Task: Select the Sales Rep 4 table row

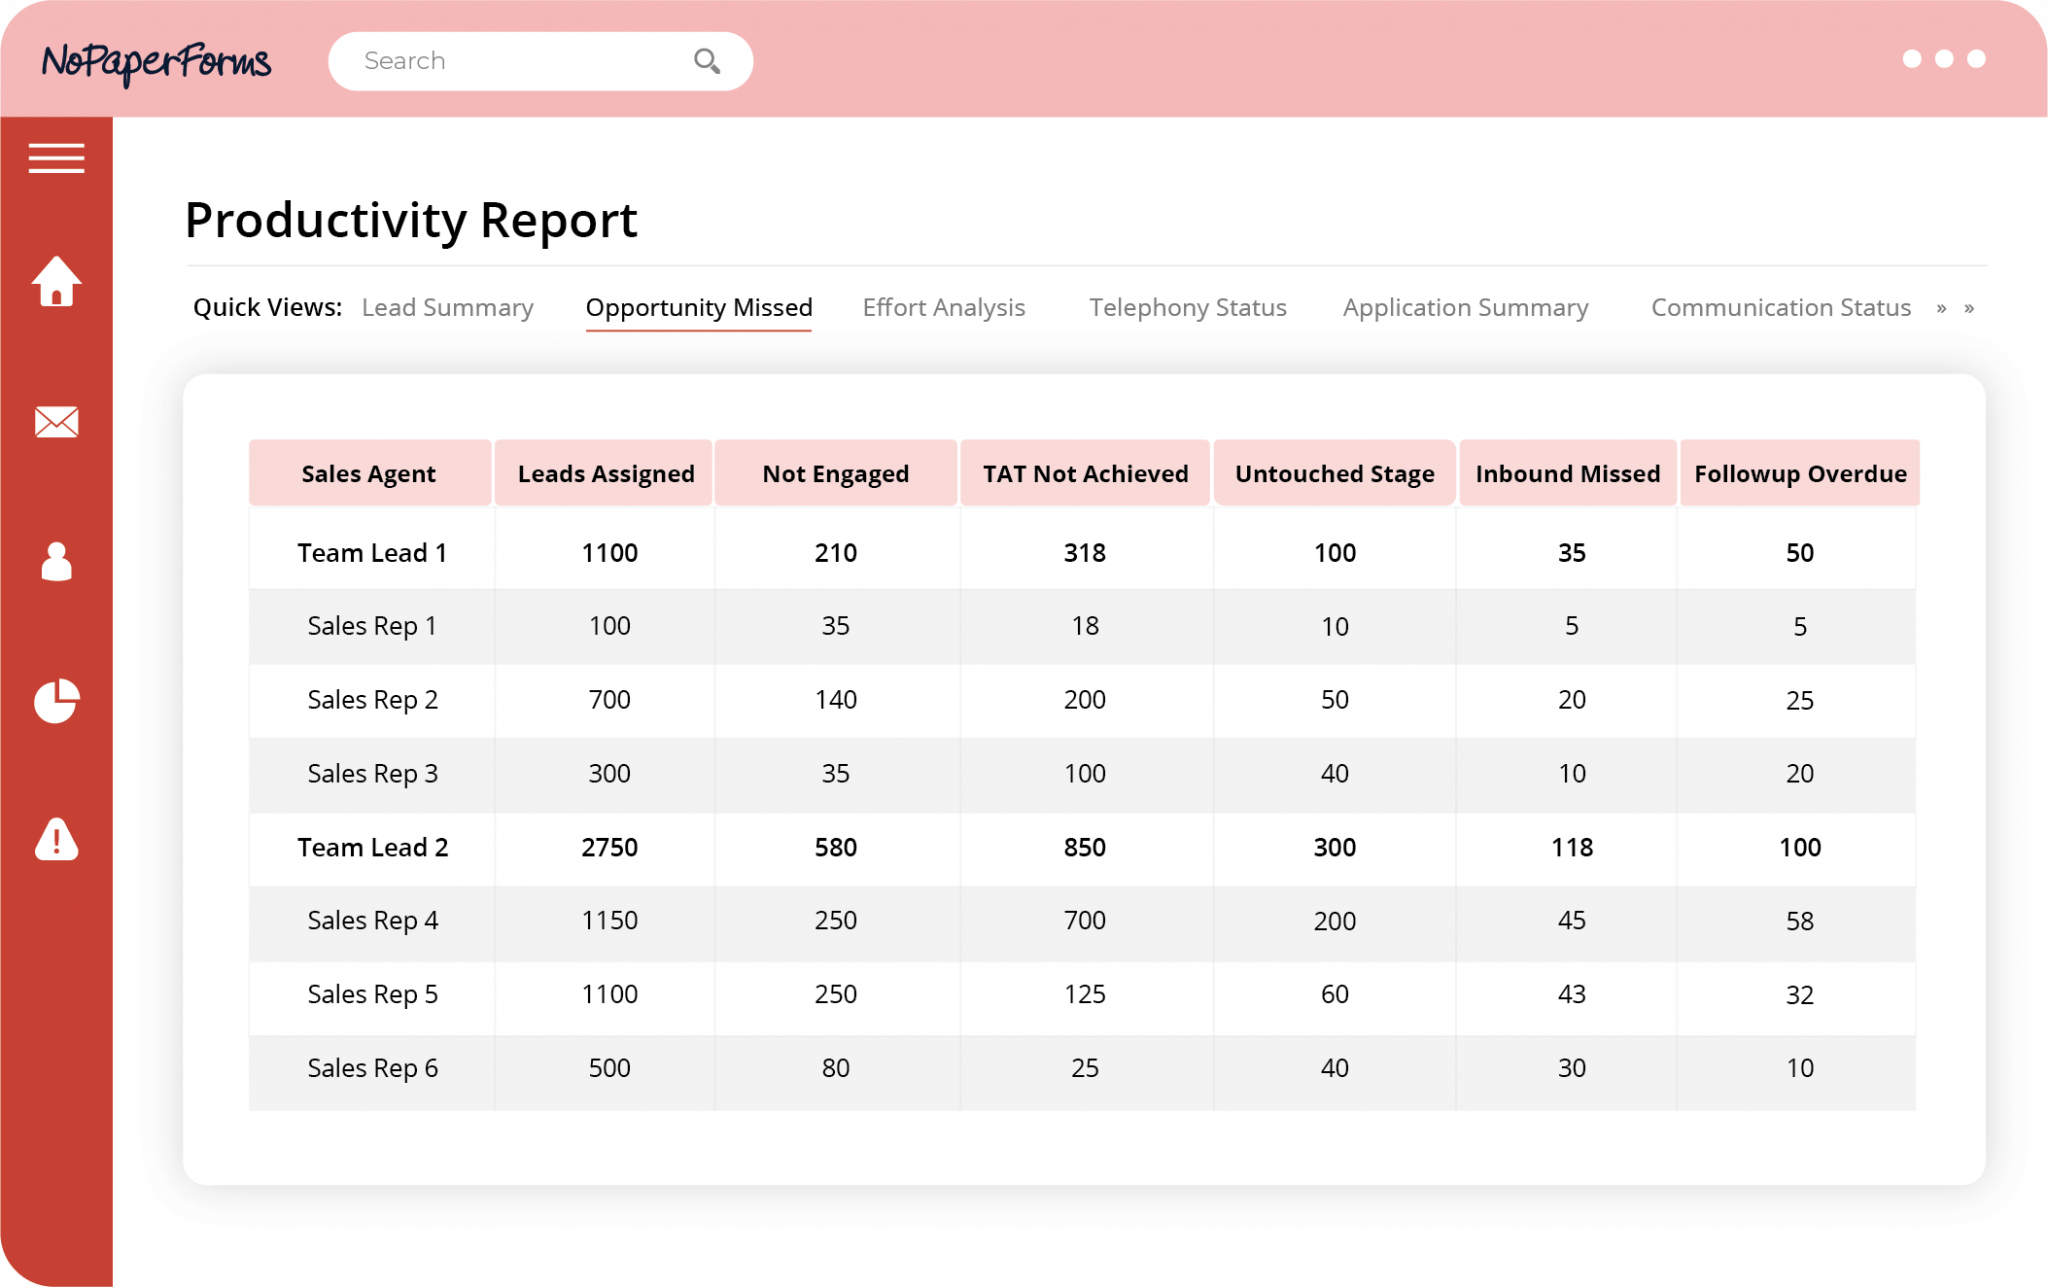Action: [x=372, y=921]
